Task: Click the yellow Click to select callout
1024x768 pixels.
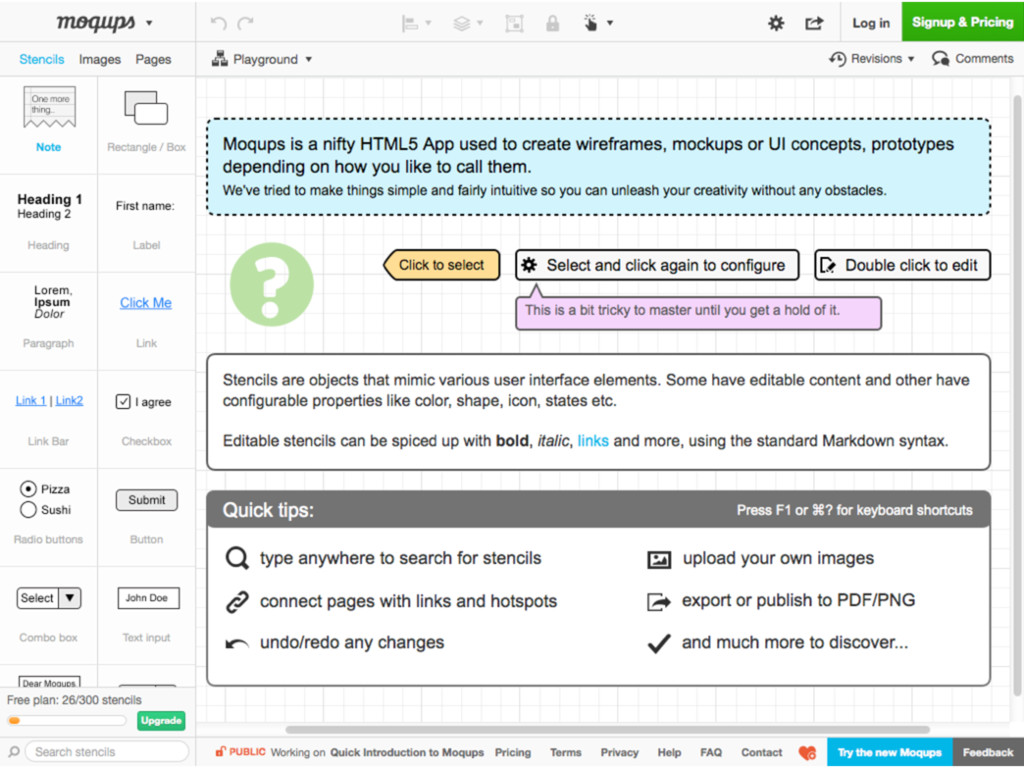Action: pos(441,265)
